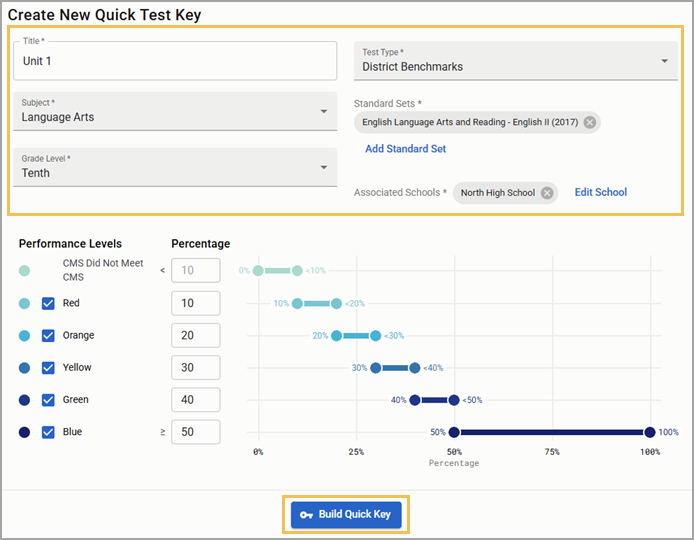
Task: Click the <20% end handle of Red range
Action: pyautogui.click(x=336, y=304)
